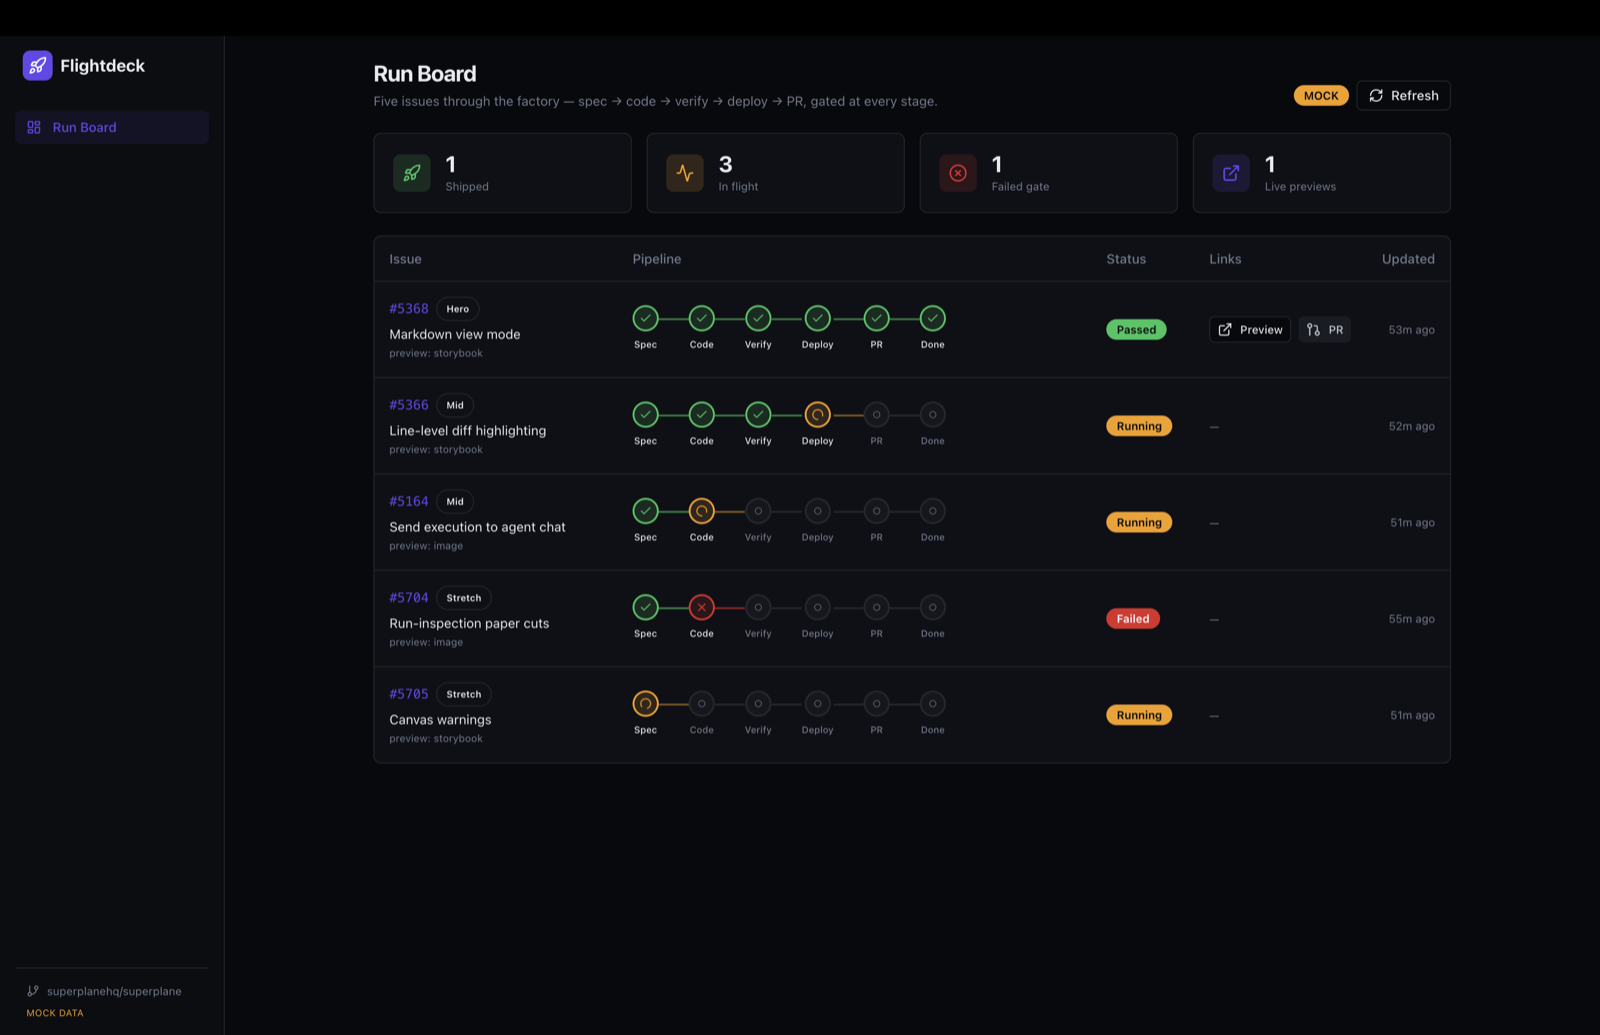Click the Mid tag on #5164
Image resolution: width=1600 pixels, height=1035 pixels.
tap(455, 501)
